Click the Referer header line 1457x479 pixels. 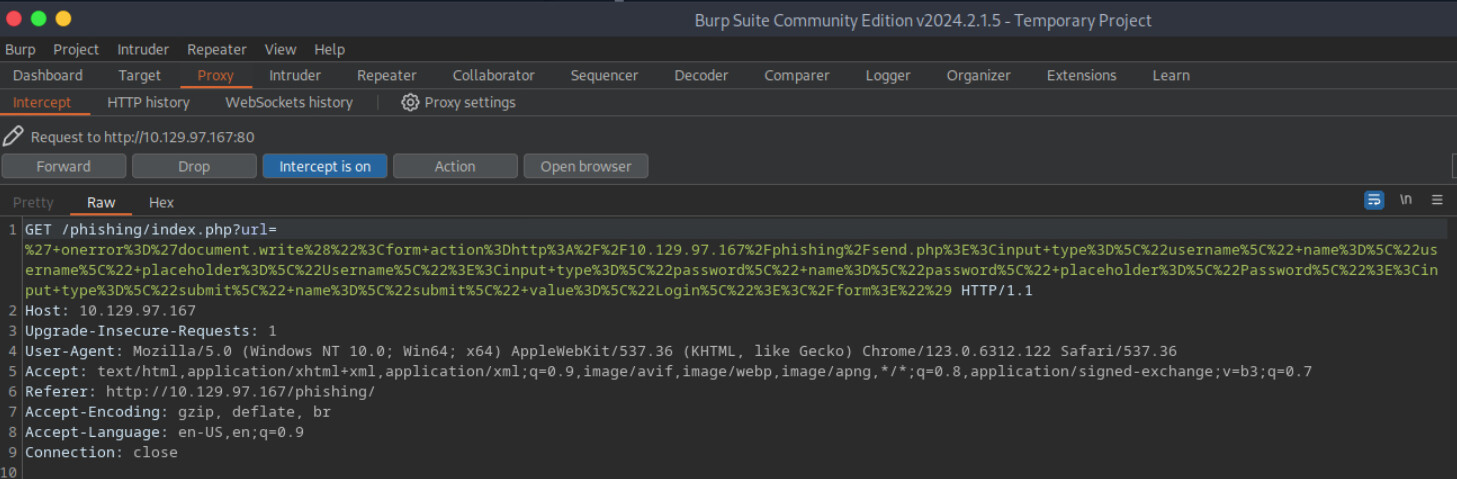click(200, 391)
